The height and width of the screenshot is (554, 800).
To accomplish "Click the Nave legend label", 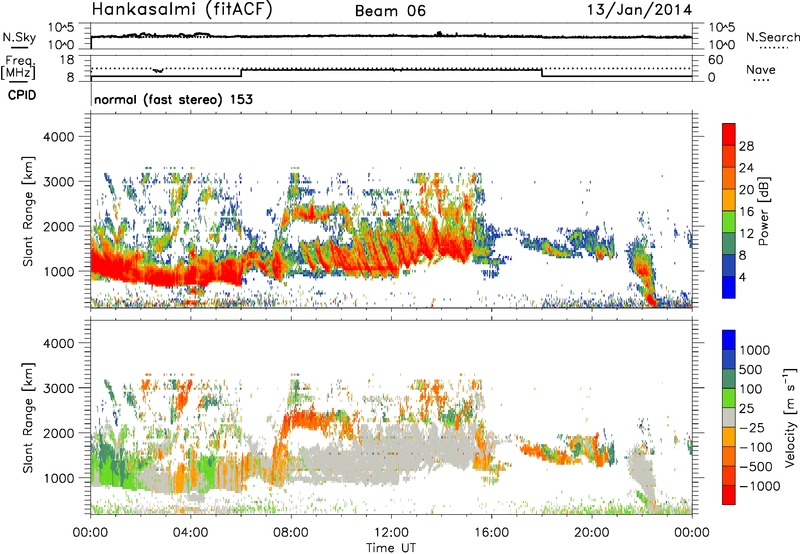I will click(761, 69).
